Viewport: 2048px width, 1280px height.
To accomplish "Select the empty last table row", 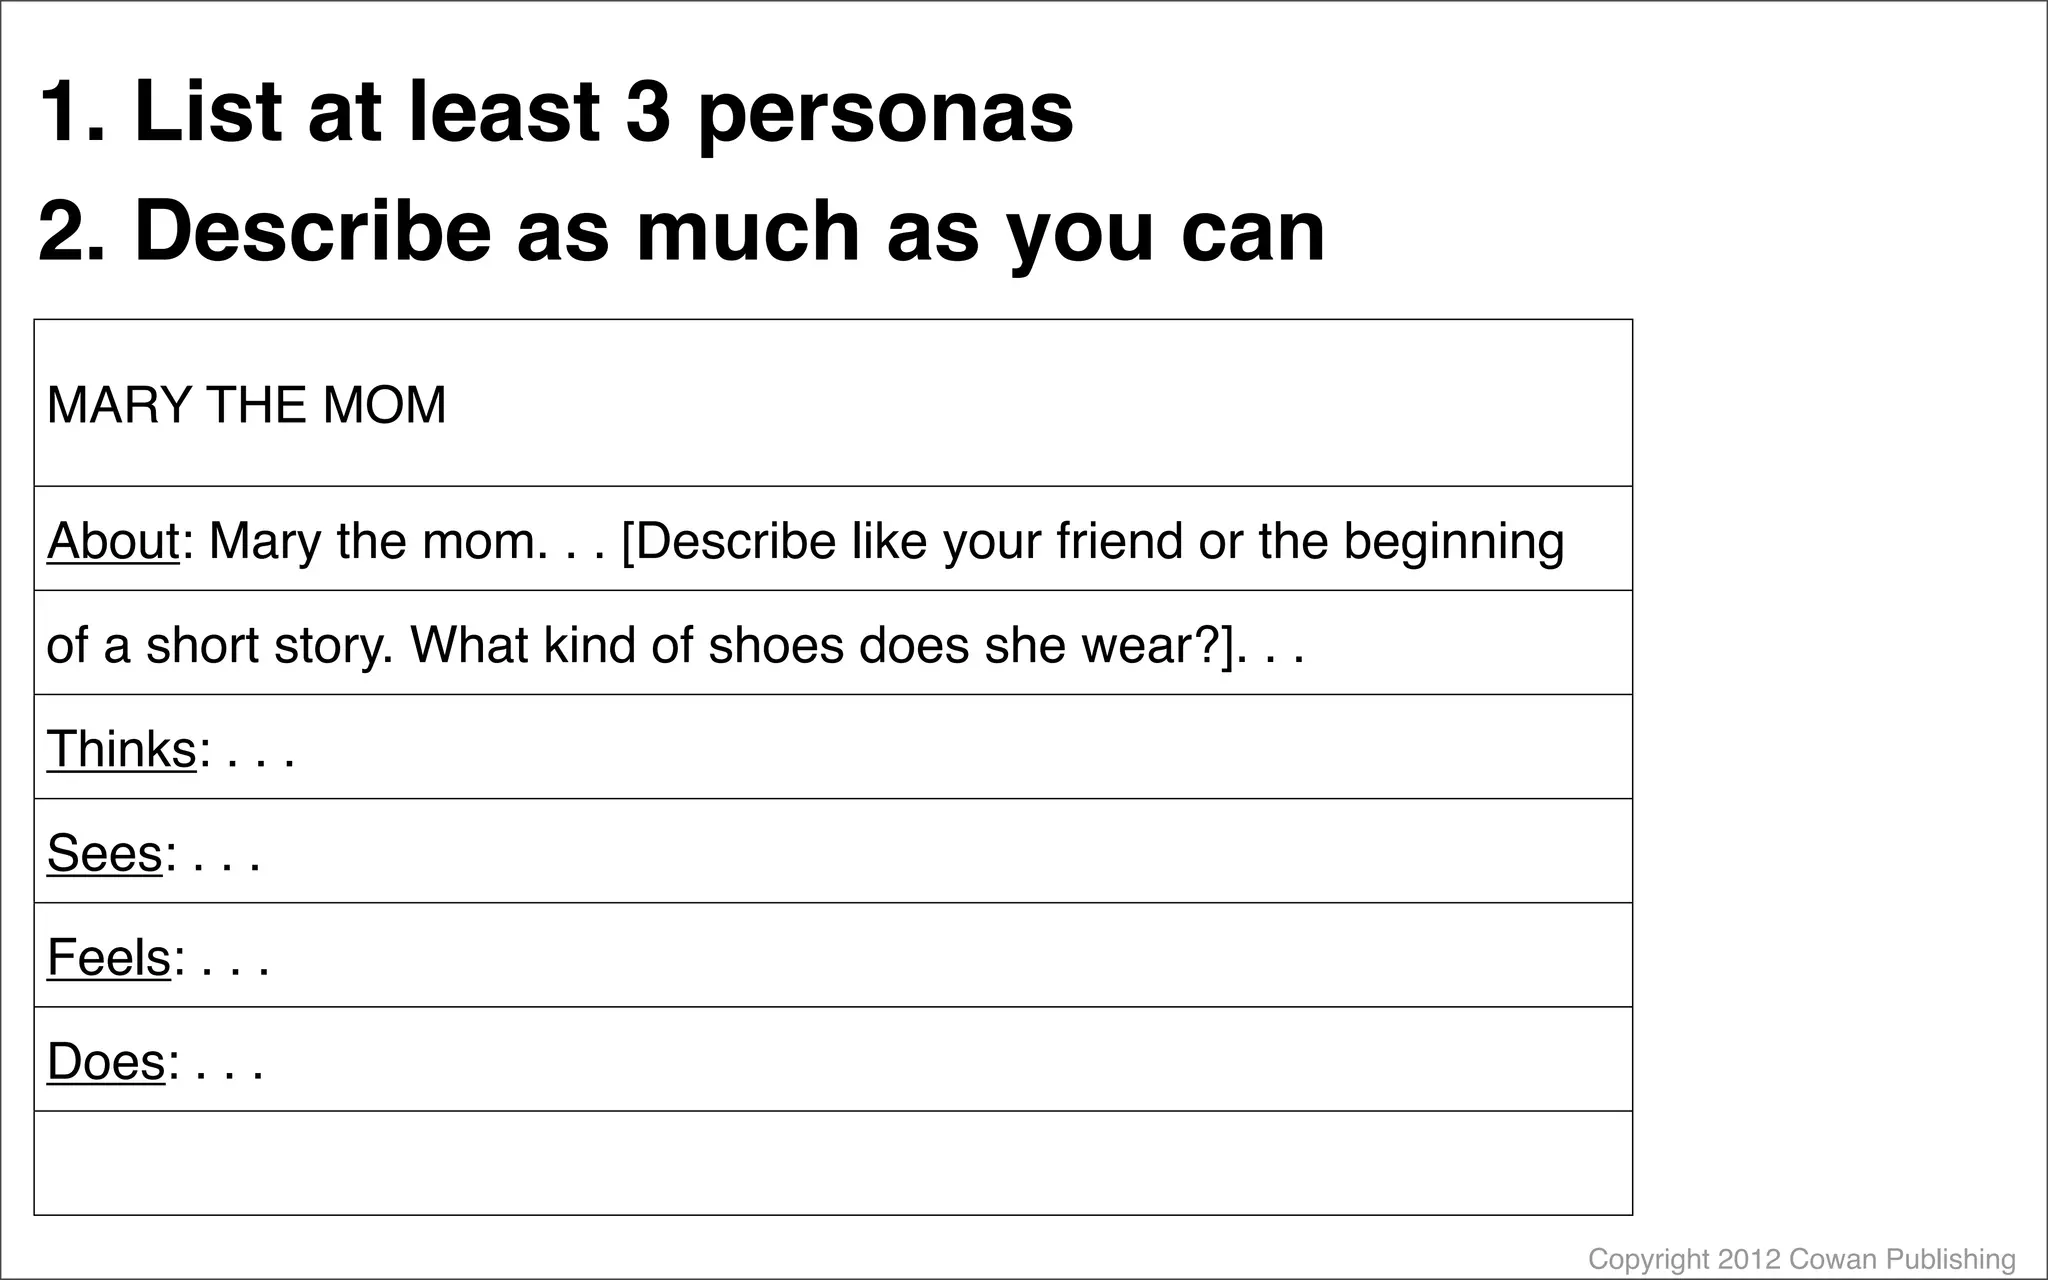I will point(833,1163).
